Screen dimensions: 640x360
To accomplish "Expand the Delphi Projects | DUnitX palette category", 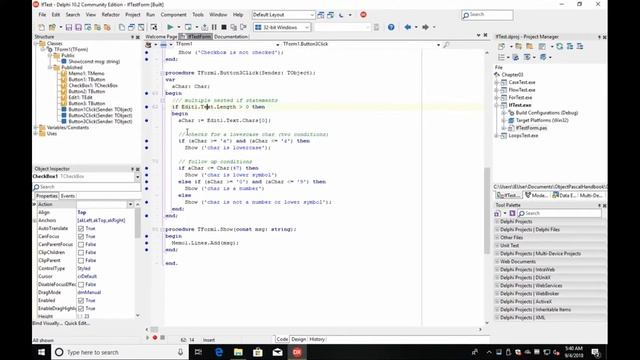I will pyautogui.click(x=498, y=278).
